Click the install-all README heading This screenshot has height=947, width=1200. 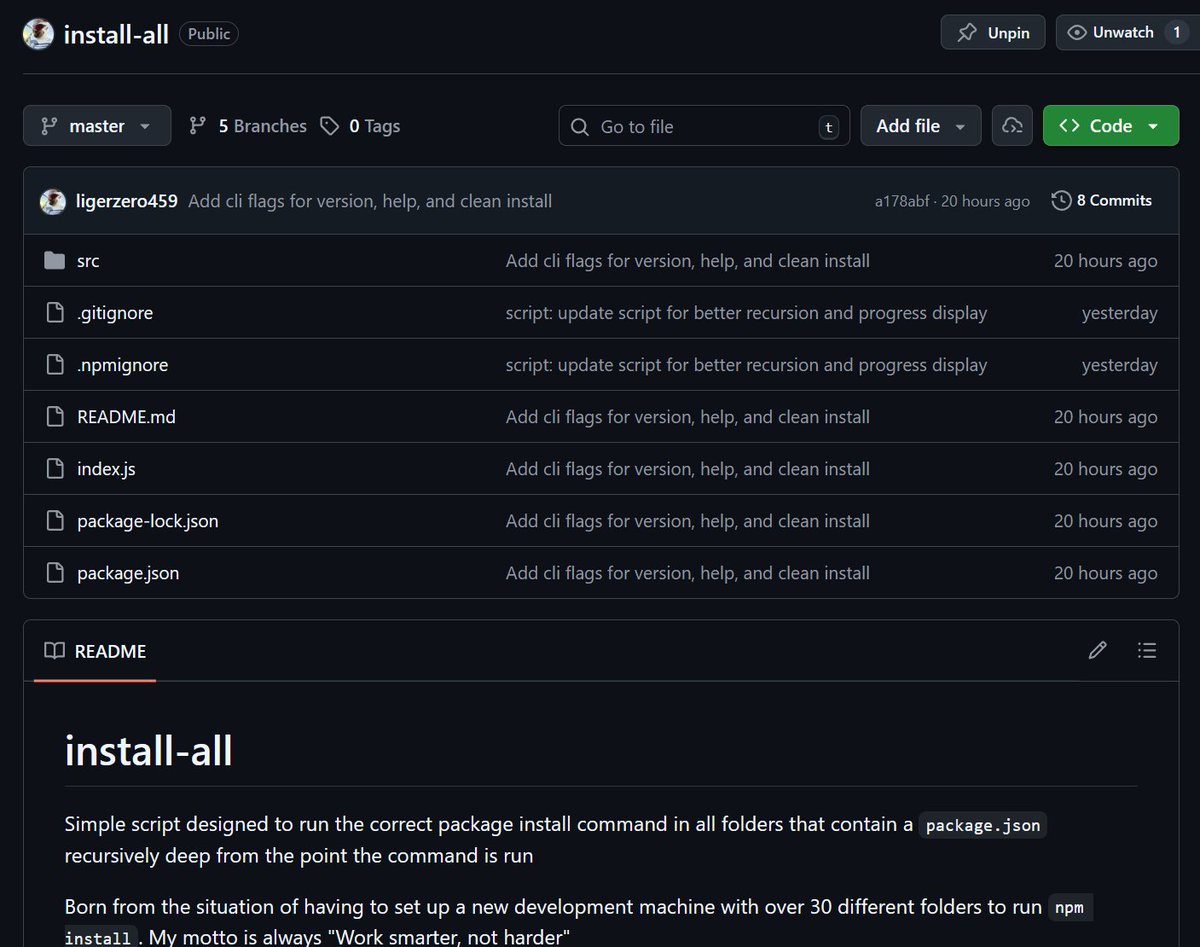[x=148, y=750]
